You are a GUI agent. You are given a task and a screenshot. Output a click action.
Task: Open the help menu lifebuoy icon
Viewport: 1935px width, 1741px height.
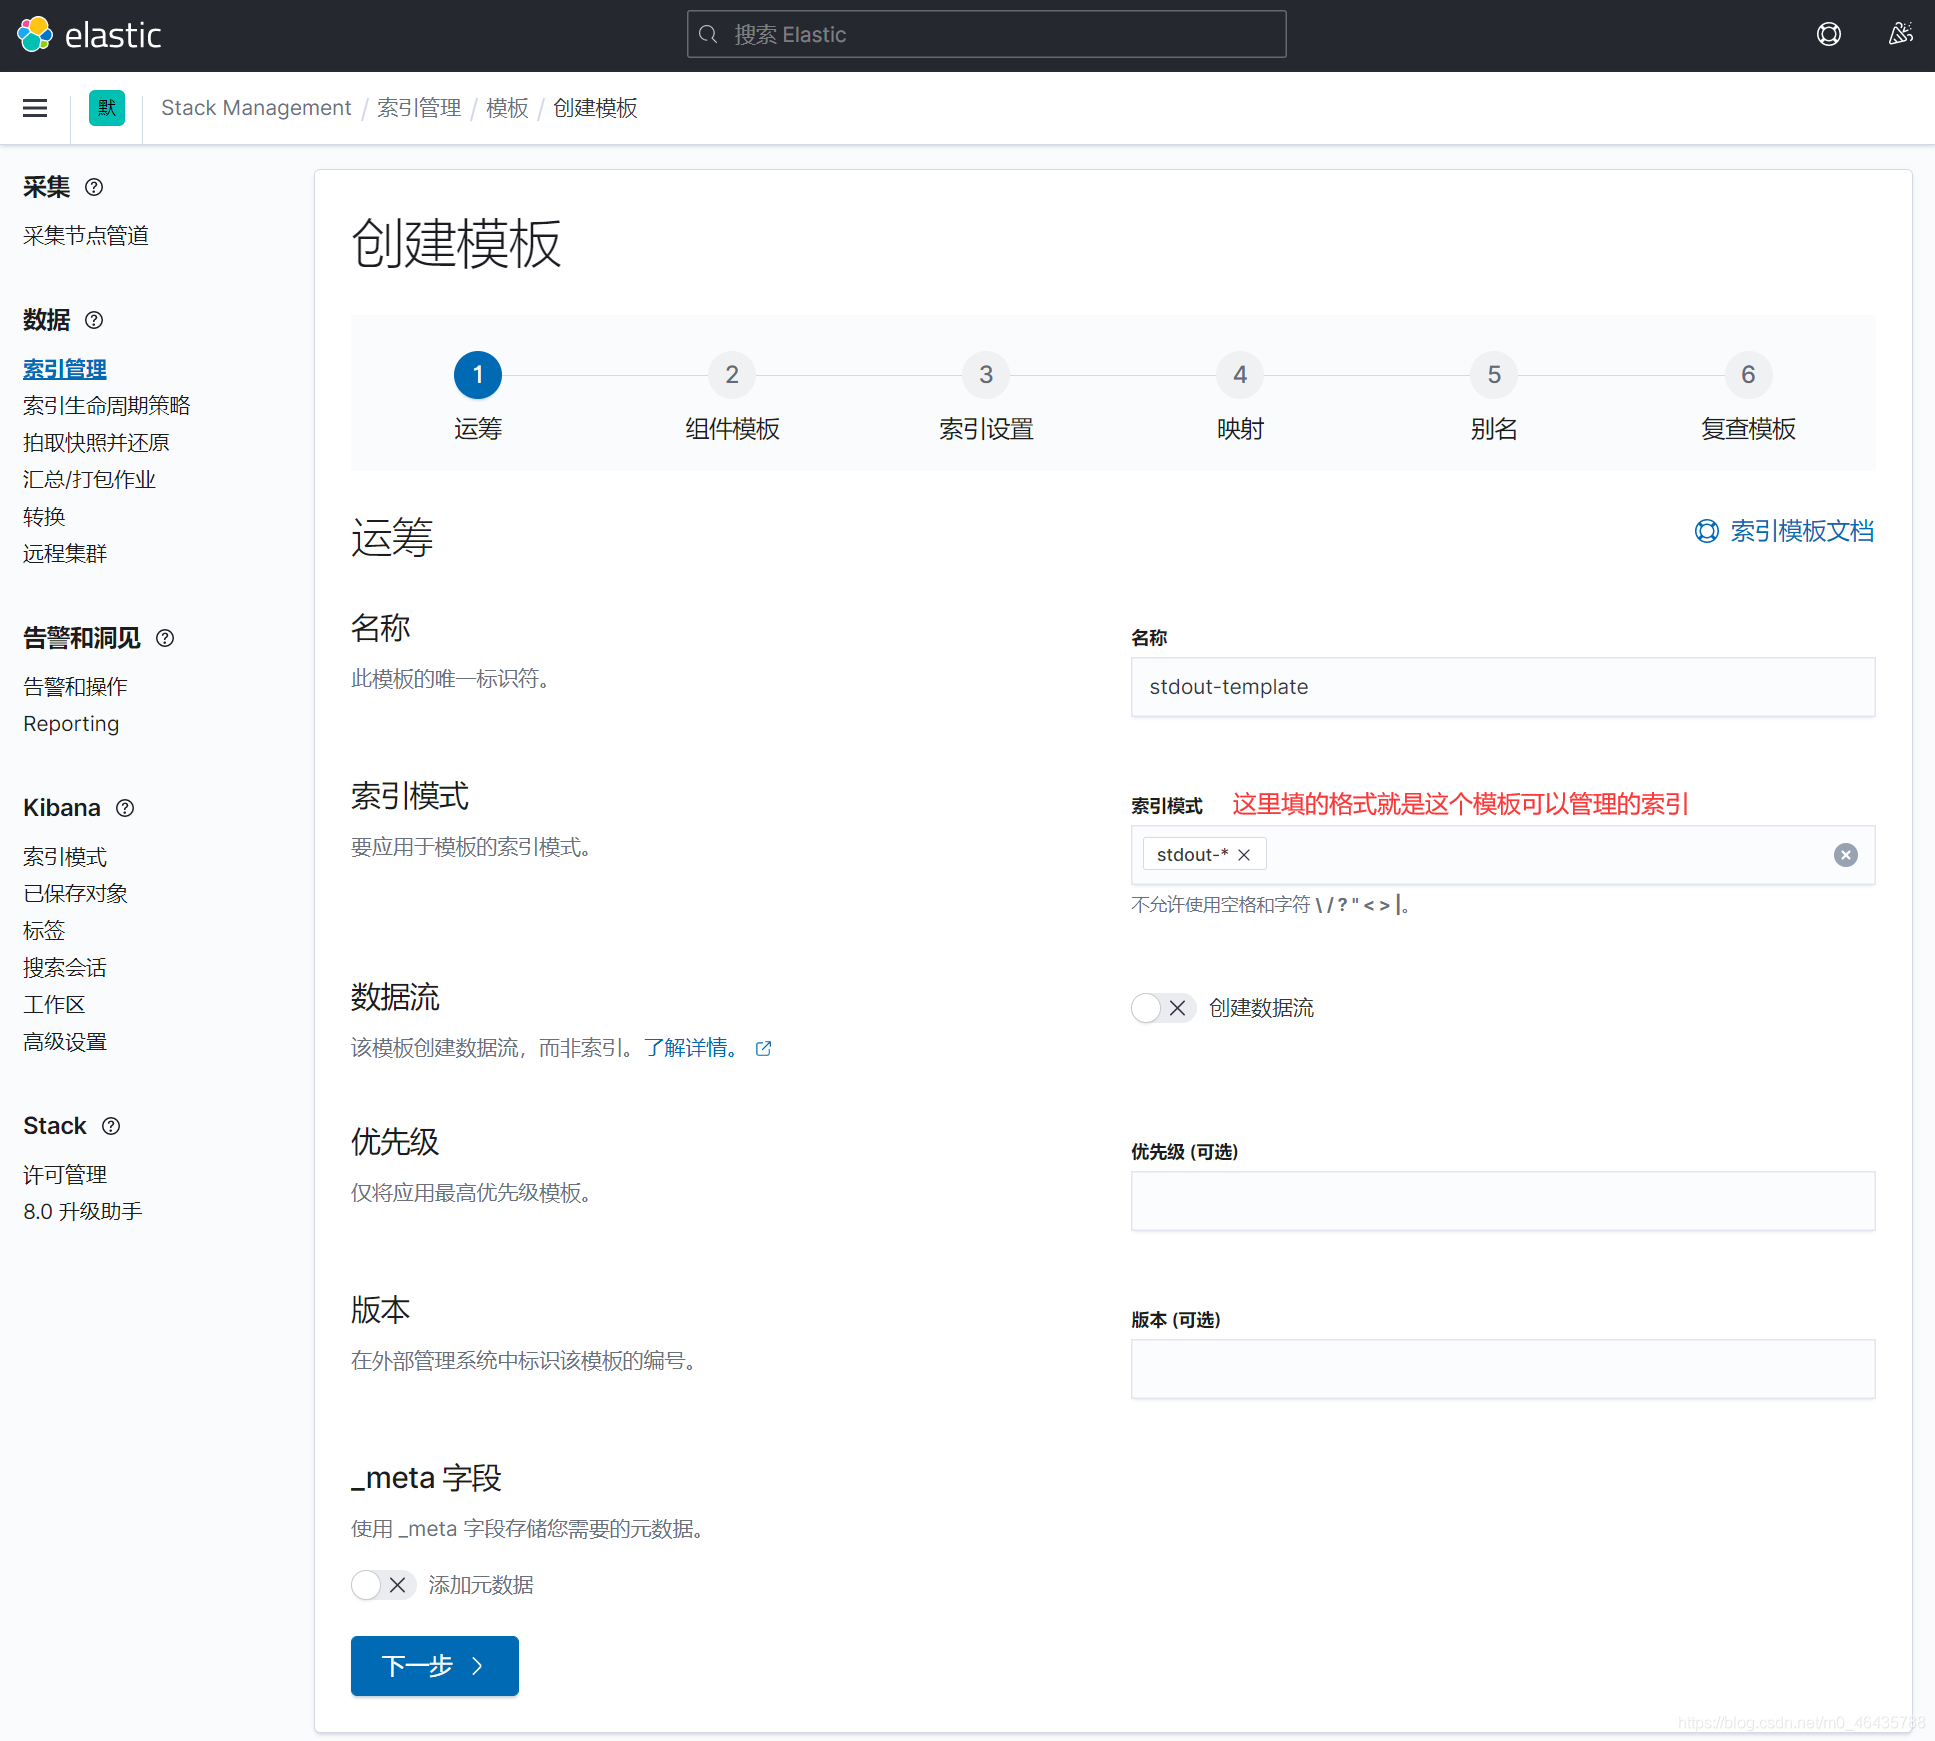tap(1828, 35)
